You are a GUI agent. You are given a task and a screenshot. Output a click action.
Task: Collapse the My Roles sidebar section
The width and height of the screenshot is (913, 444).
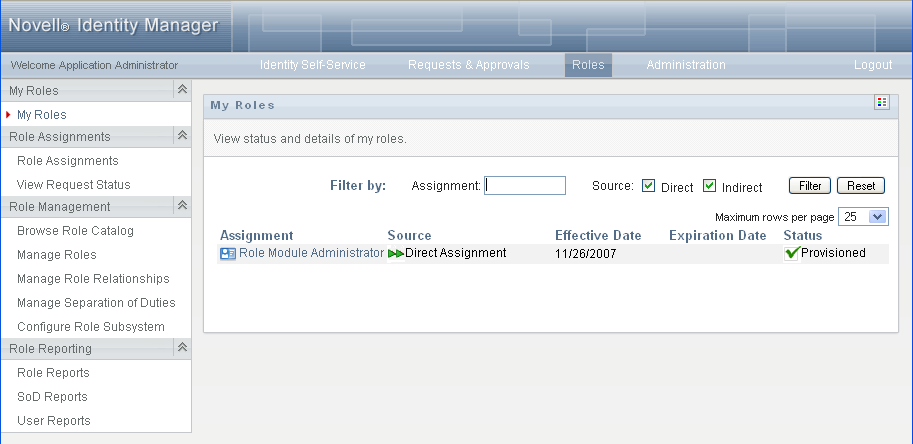coord(182,90)
